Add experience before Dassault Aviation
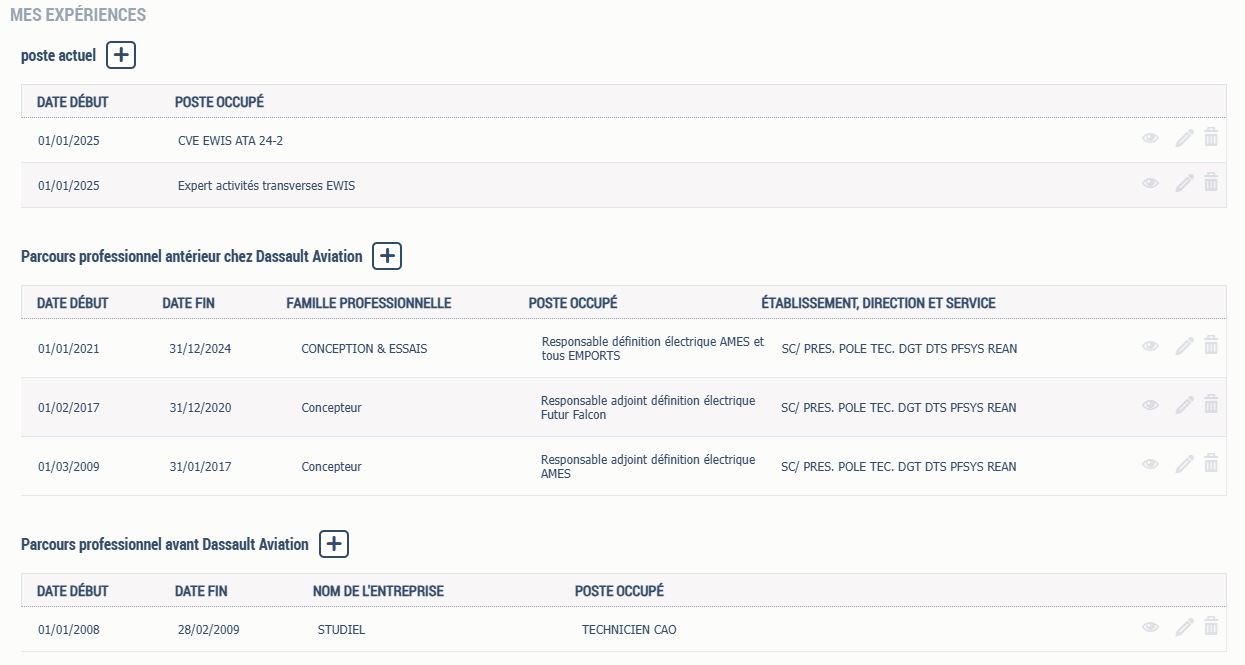Viewport: 1245px width, 665px height. pyautogui.click(x=334, y=544)
